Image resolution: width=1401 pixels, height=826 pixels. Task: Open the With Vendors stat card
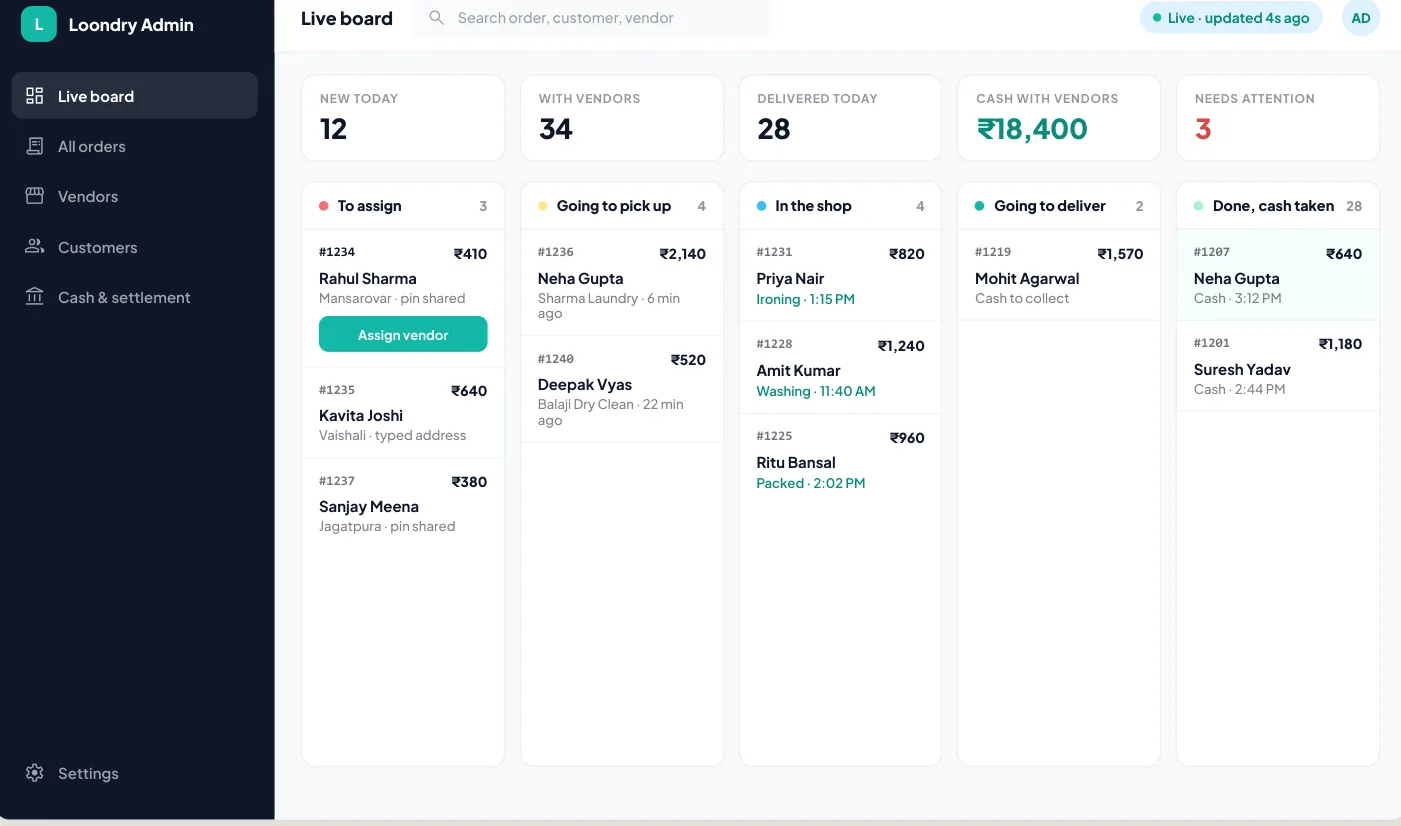pyautogui.click(x=622, y=118)
